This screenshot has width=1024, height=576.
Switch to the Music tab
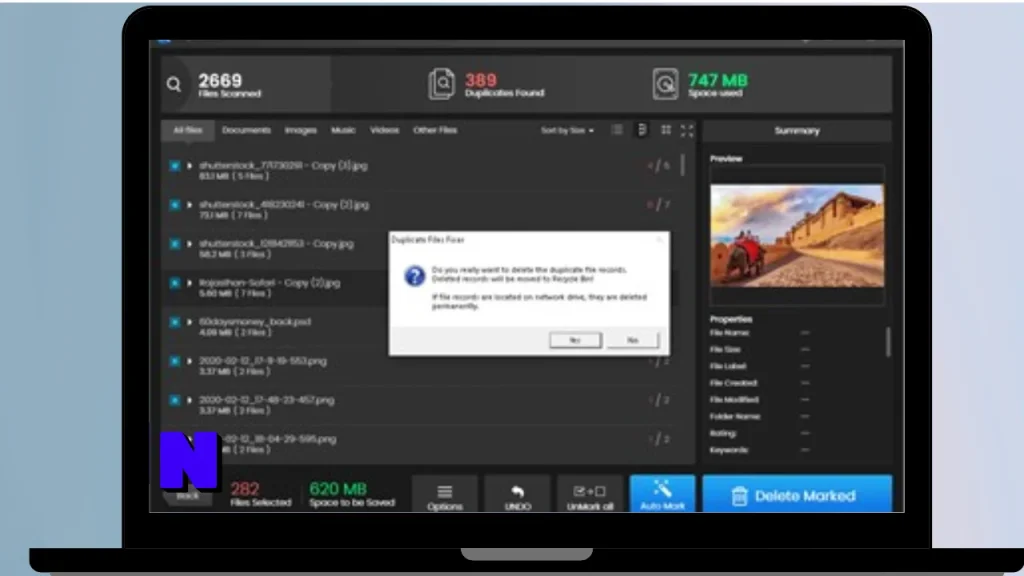(x=343, y=130)
